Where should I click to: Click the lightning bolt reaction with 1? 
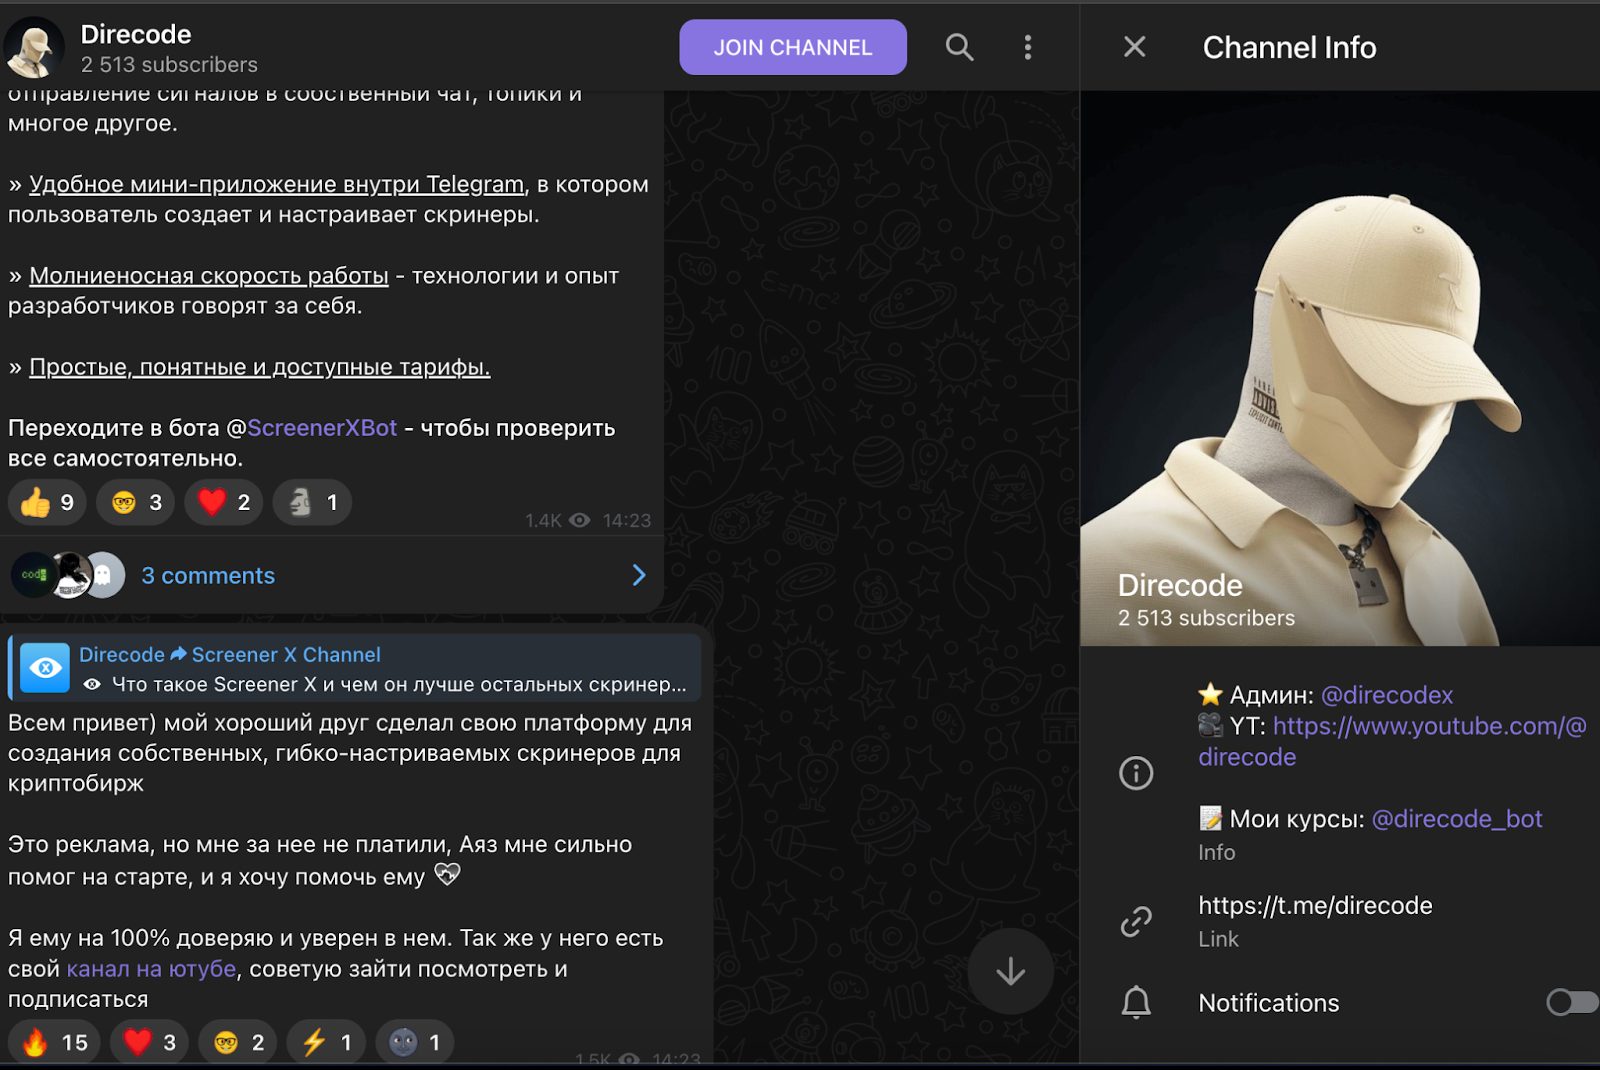click(326, 1042)
